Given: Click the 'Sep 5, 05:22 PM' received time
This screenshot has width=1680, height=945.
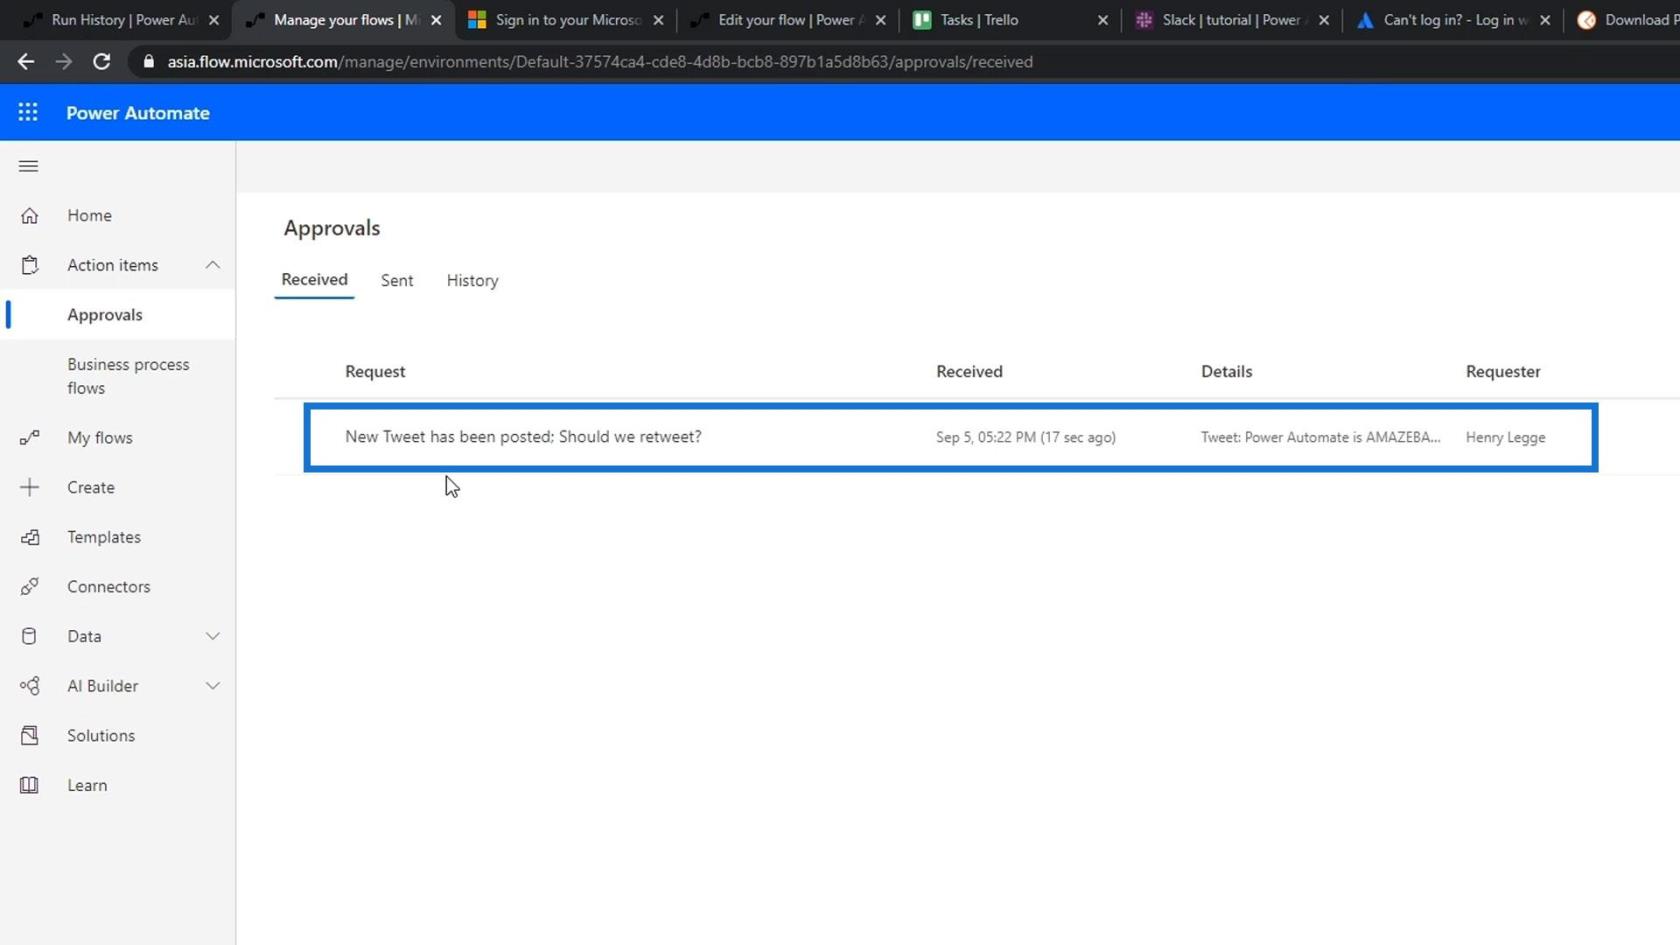Looking at the screenshot, I should (1026, 437).
